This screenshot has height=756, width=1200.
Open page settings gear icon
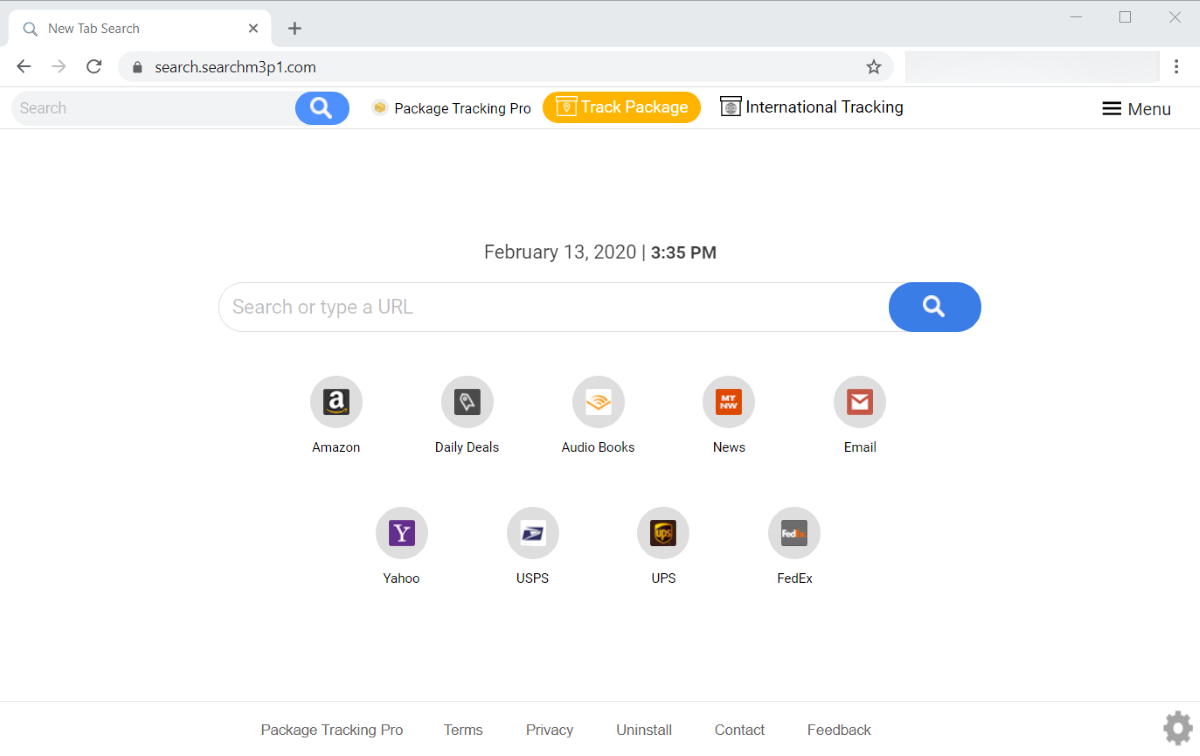point(1178,727)
